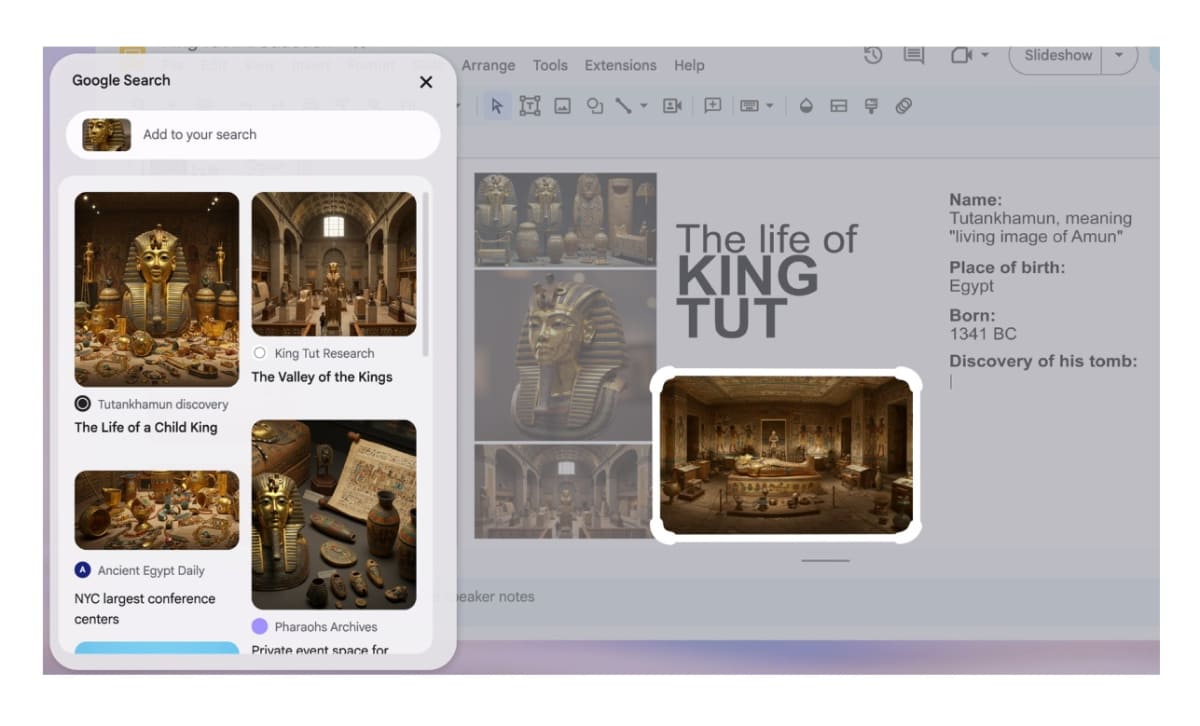Open The Valley of the Kings link
Viewport: 1200px width, 726px height.
point(322,377)
